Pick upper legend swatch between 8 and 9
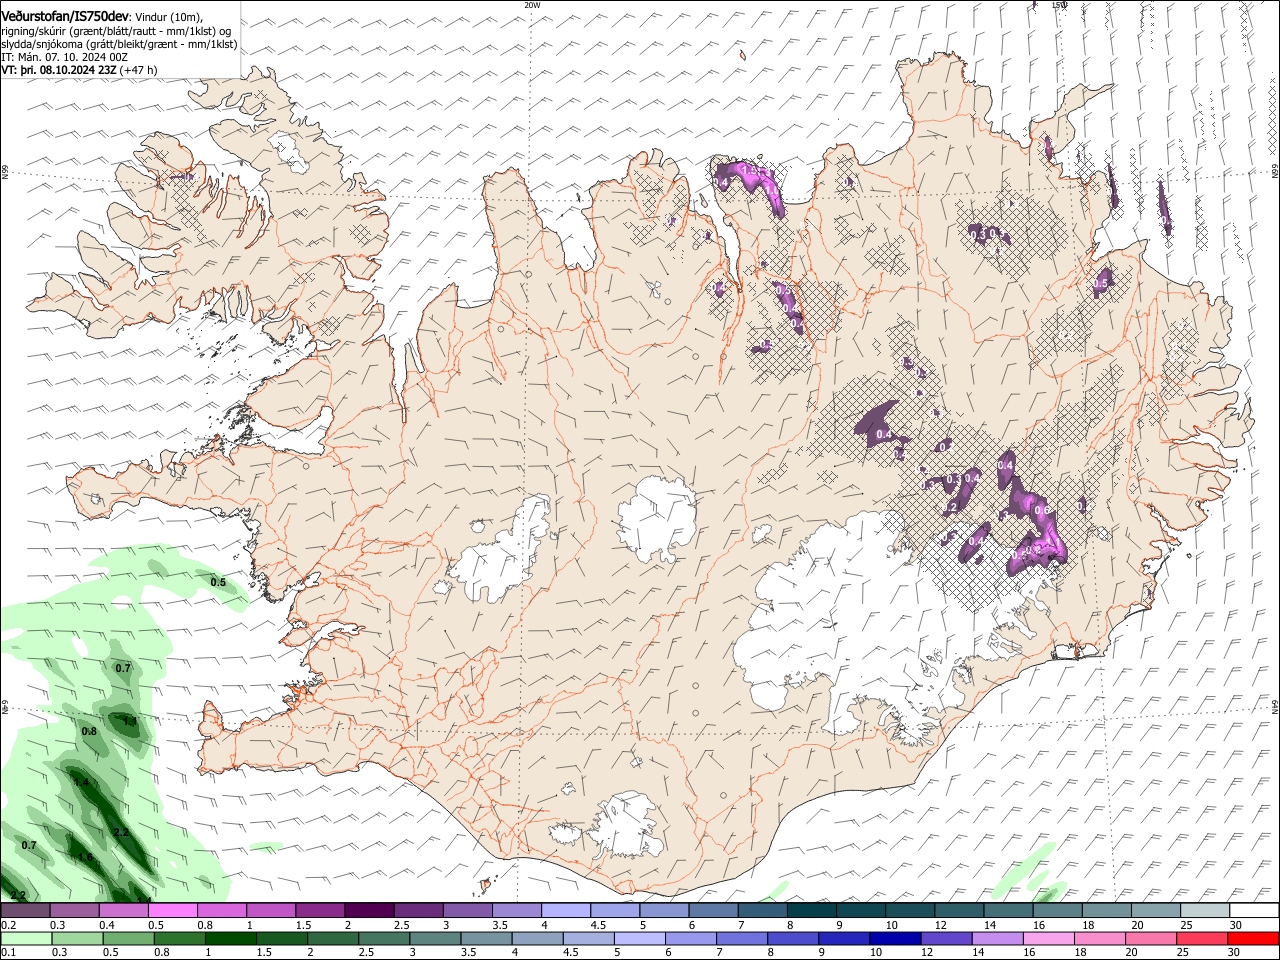 [812, 911]
